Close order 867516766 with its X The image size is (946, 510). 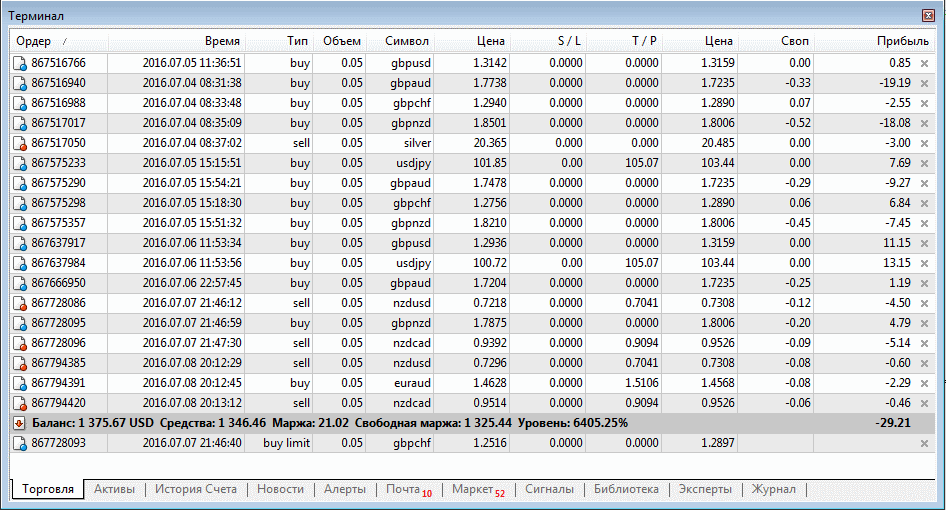[x=924, y=63]
